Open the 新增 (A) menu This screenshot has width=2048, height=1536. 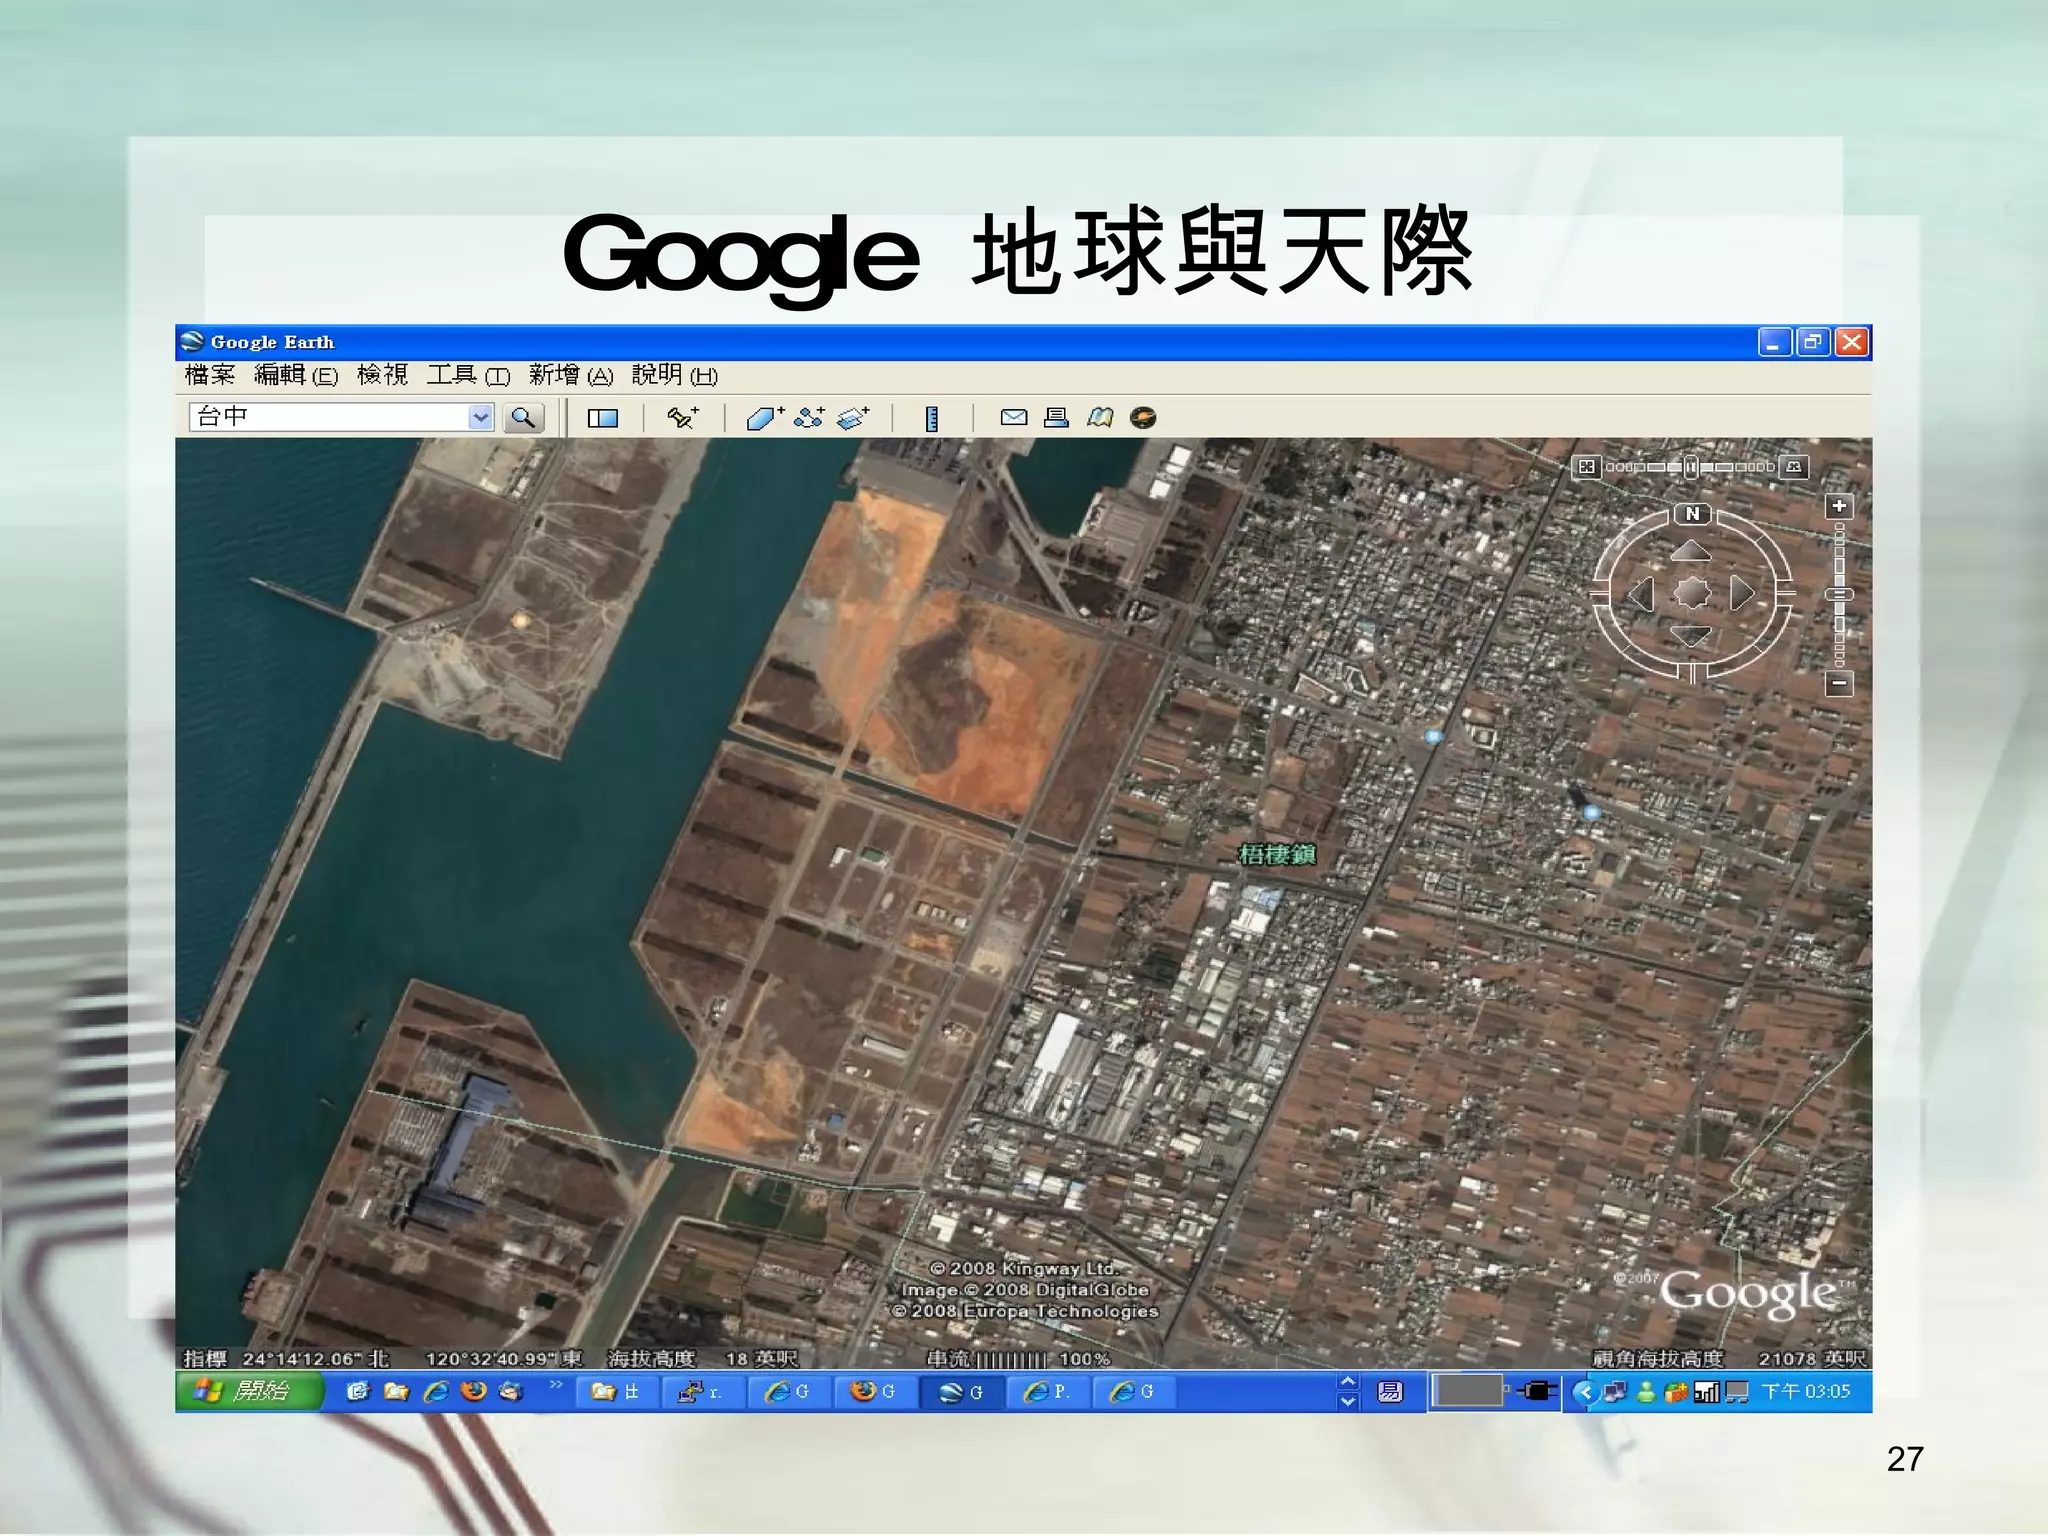point(571,375)
